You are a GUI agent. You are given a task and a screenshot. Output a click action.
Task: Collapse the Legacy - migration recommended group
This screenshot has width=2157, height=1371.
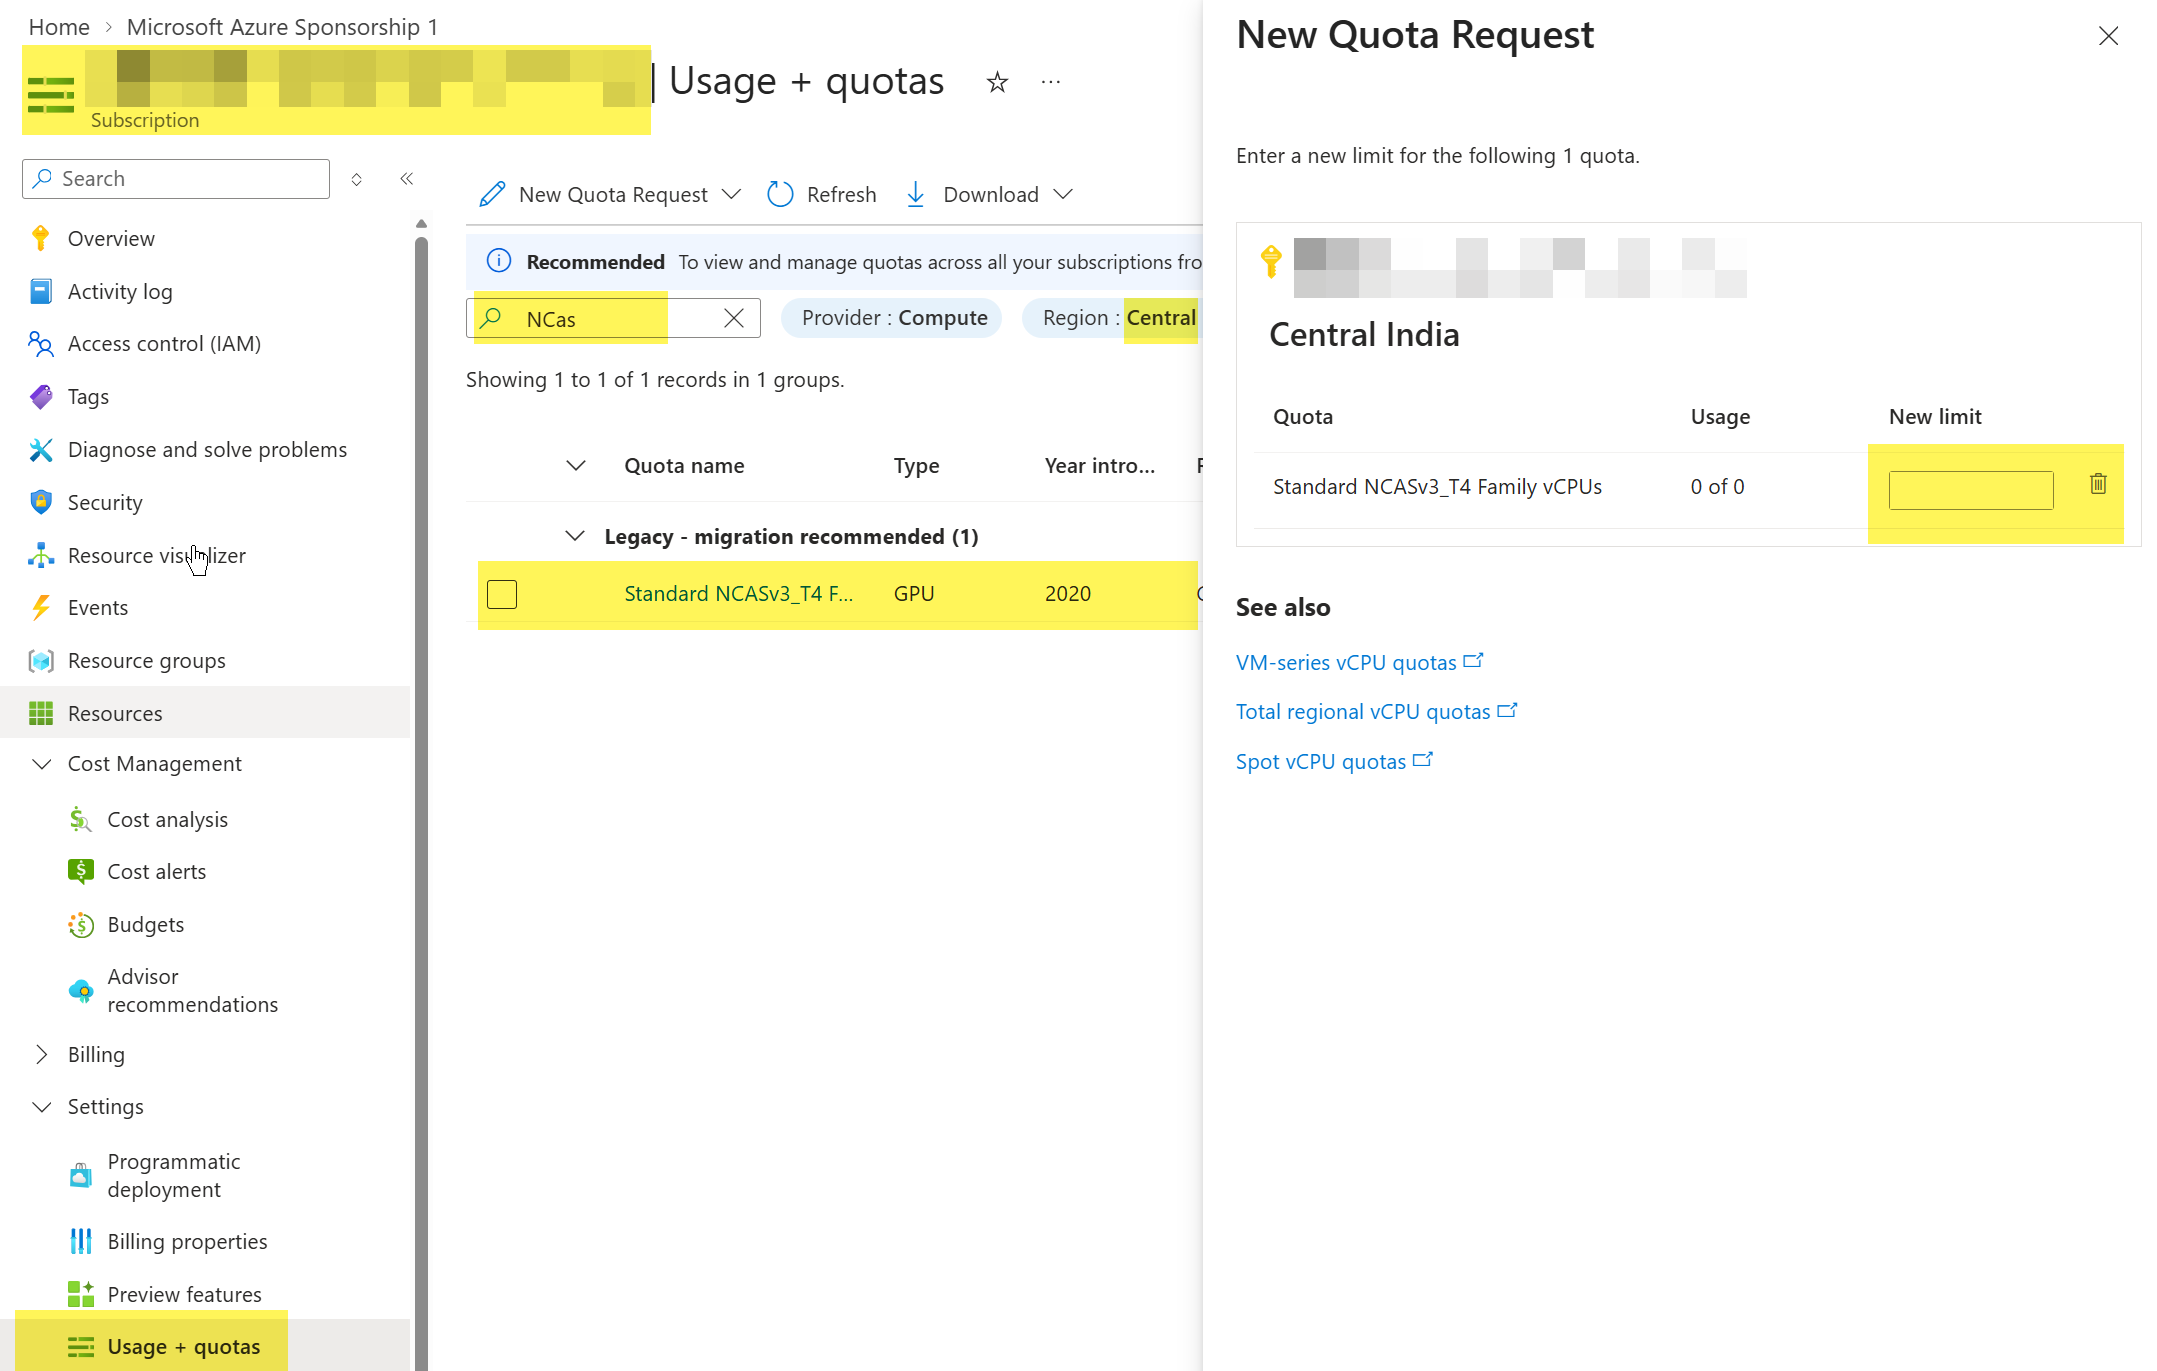[x=575, y=536]
